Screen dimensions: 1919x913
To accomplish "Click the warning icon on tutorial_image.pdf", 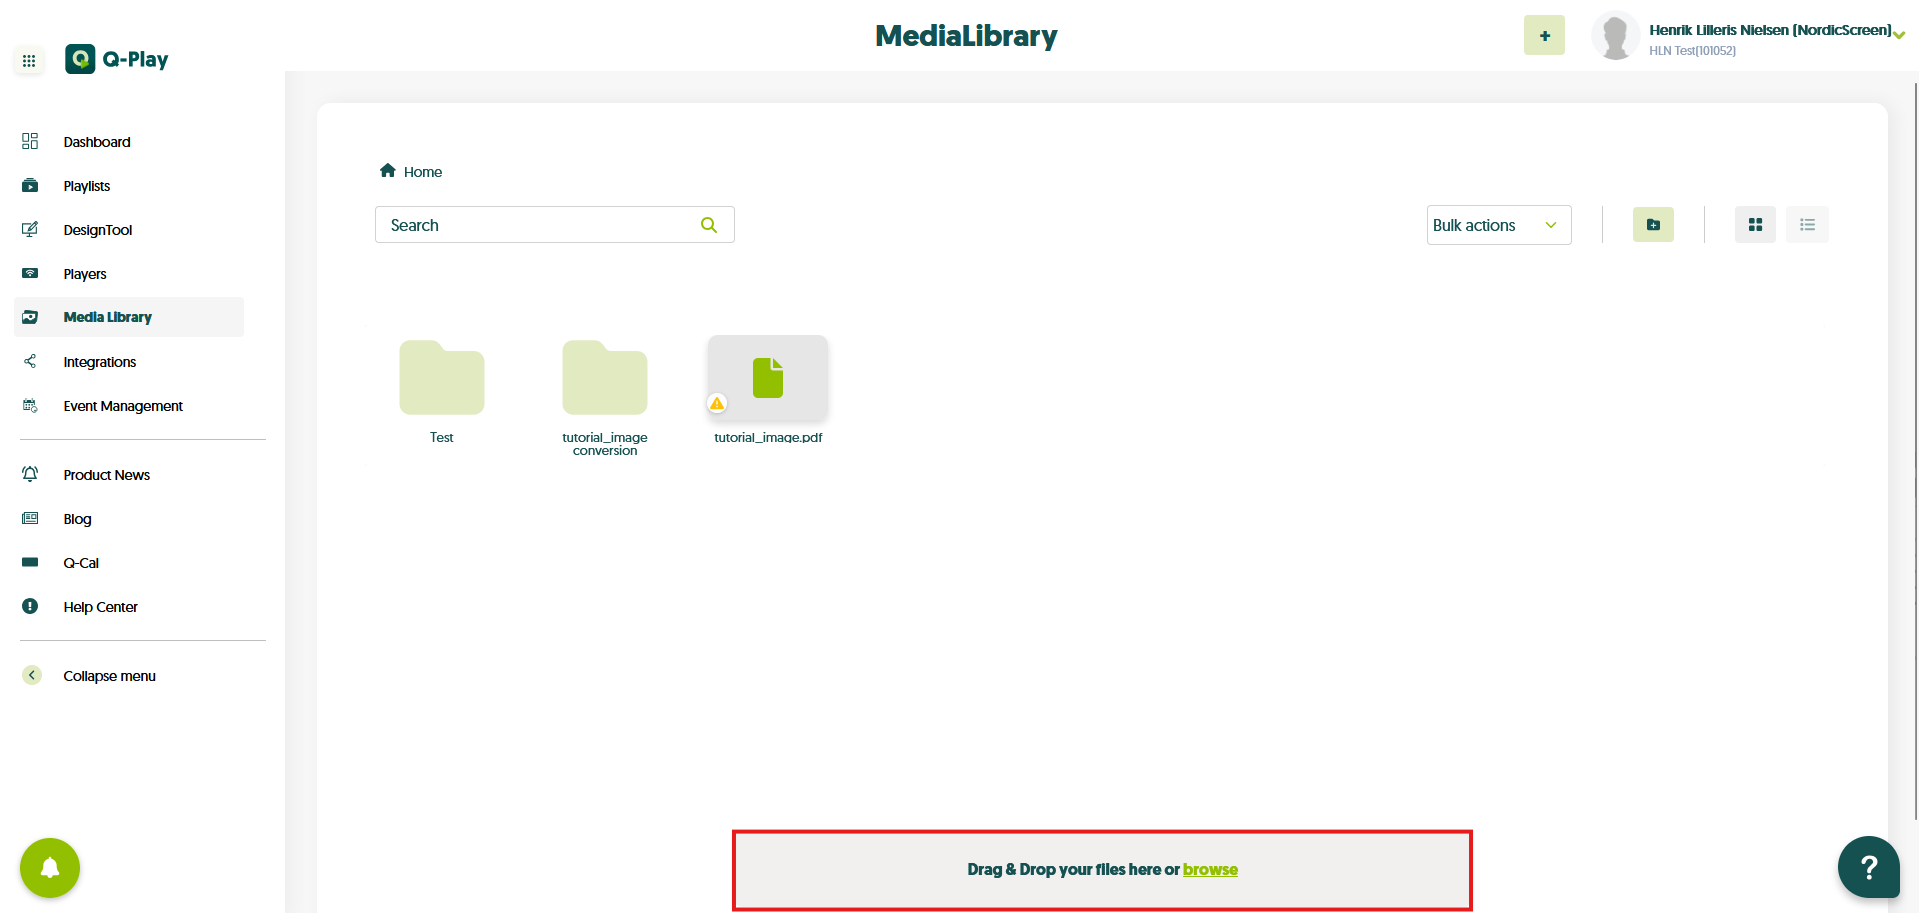I will [717, 403].
